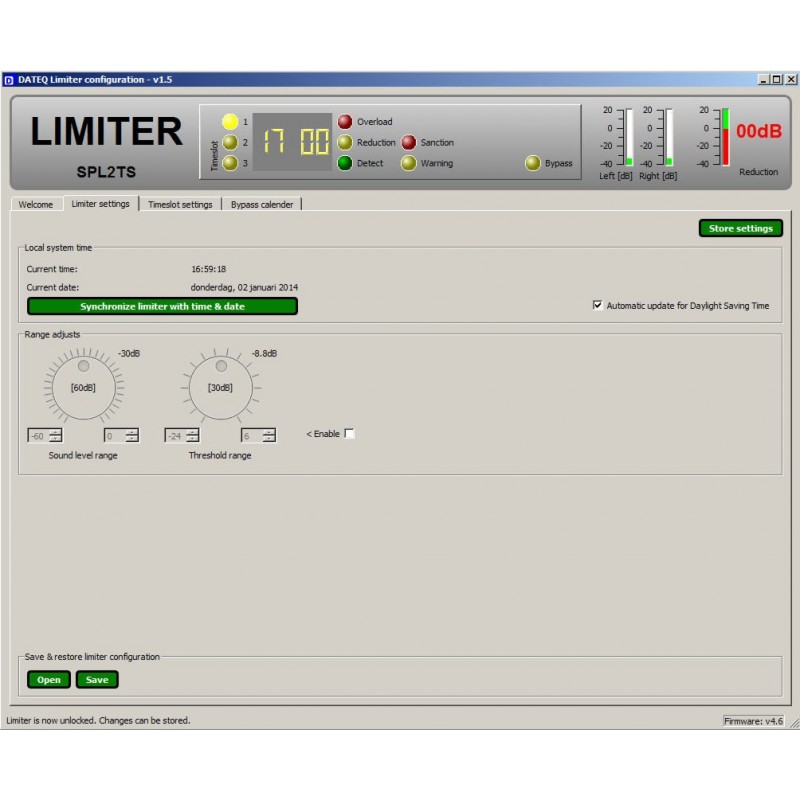Switch to the Timeslot settings tab
Screen dimensions: 800x800
180,204
